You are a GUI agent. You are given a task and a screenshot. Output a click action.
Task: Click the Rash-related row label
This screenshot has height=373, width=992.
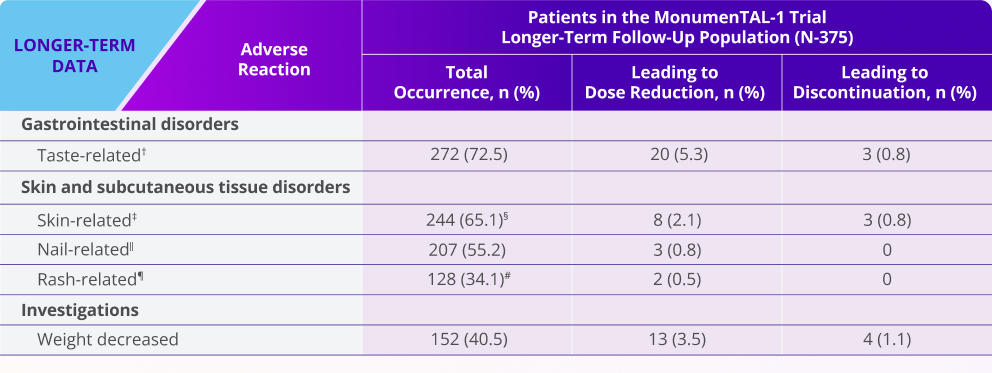[88, 279]
